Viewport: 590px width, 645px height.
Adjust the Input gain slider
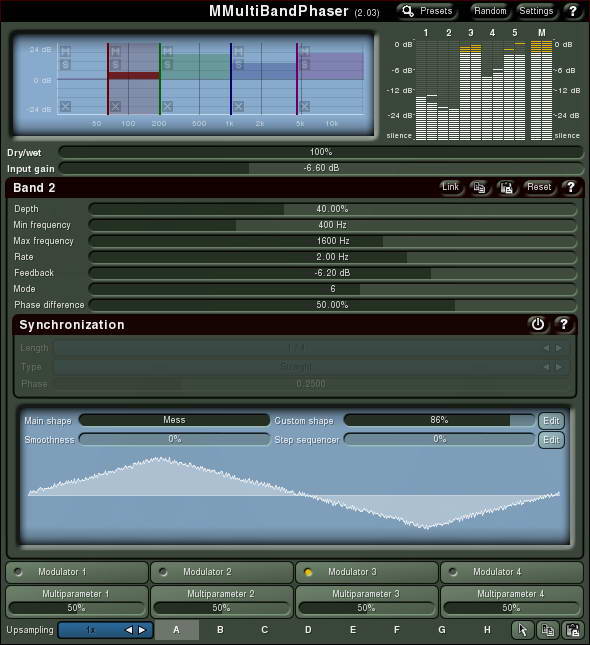coord(321,168)
